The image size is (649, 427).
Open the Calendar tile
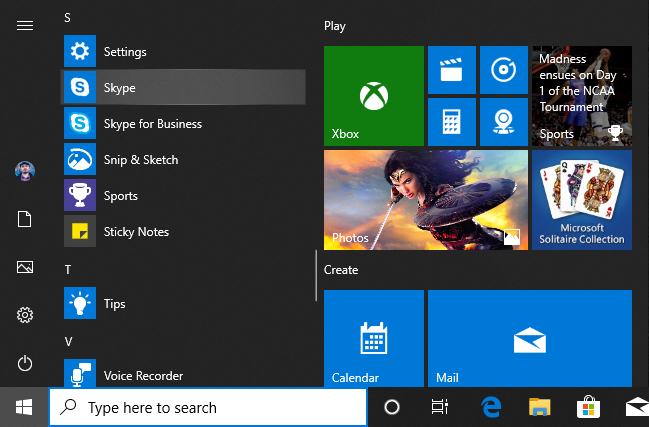(374, 338)
